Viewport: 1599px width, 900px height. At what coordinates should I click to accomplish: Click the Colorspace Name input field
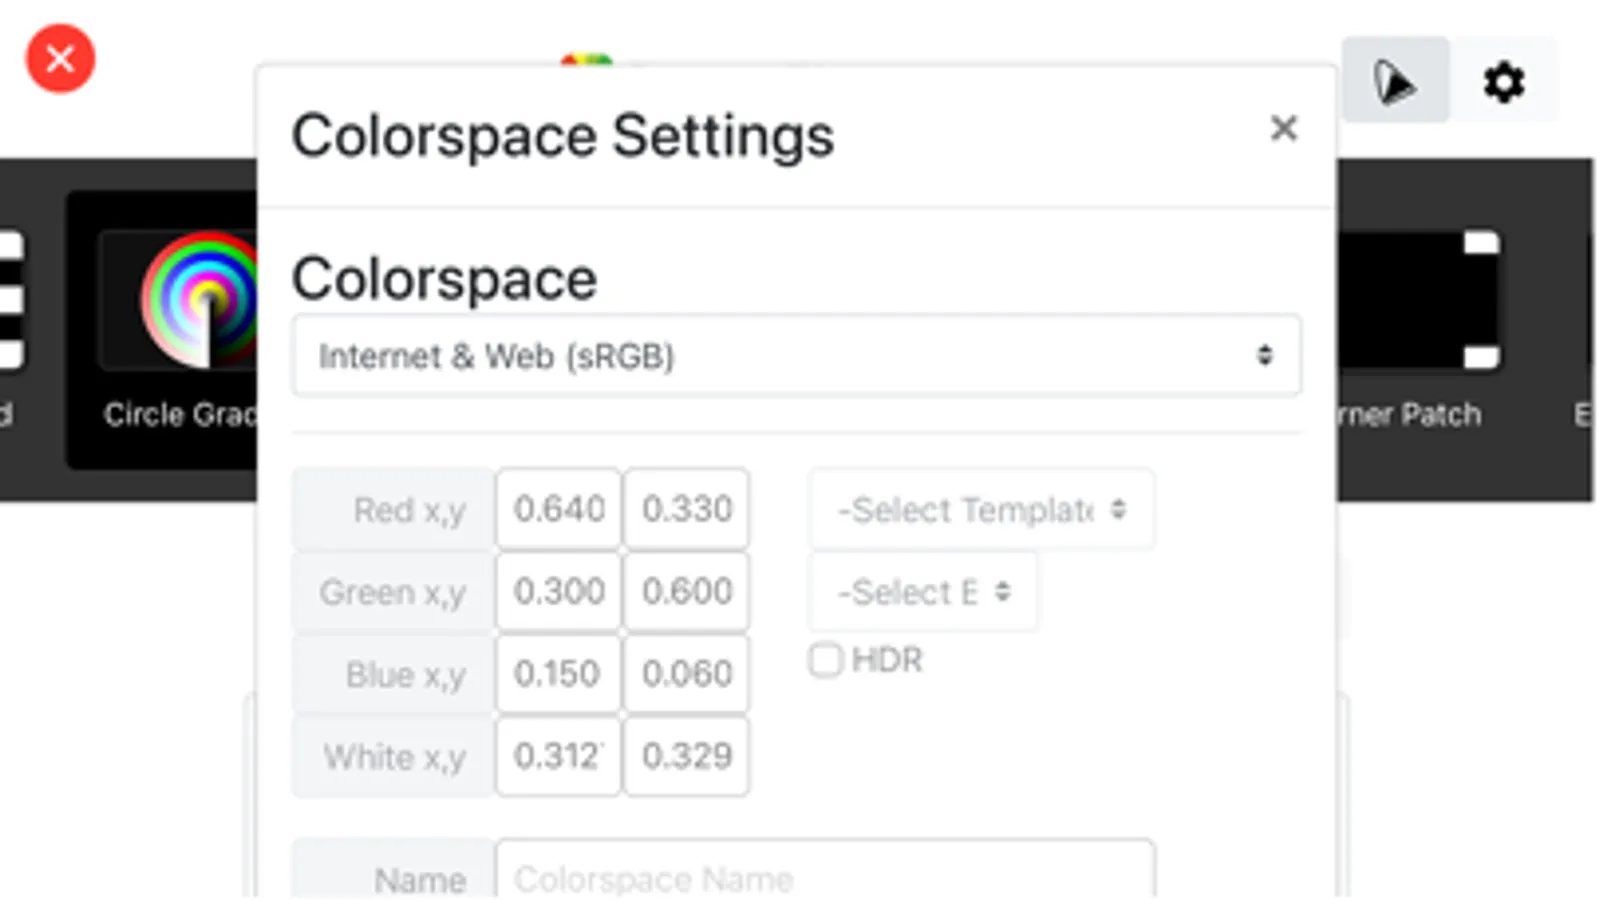click(x=824, y=877)
